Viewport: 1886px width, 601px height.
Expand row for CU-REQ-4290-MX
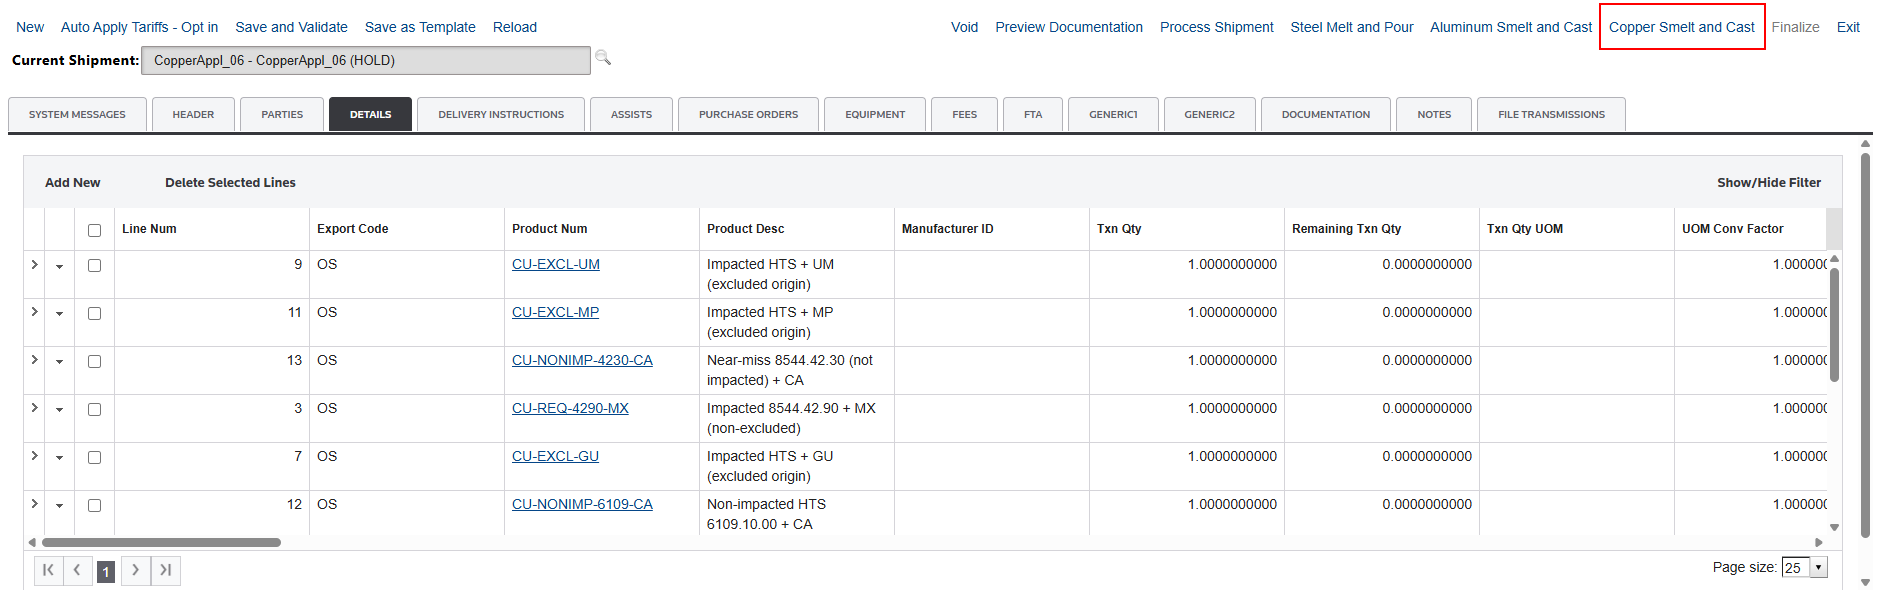coord(34,408)
